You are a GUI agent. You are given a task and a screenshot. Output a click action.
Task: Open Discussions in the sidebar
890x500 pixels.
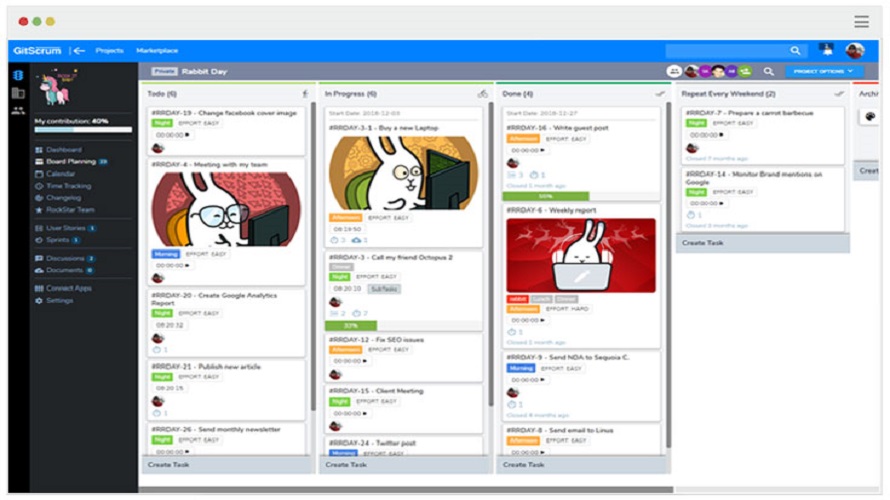click(x=65, y=258)
